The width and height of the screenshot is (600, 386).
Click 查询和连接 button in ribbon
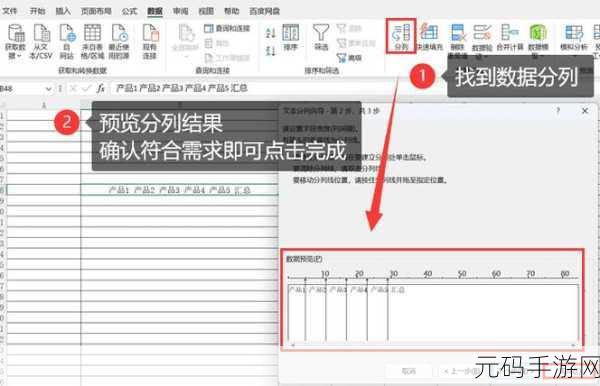click(227, 28)
